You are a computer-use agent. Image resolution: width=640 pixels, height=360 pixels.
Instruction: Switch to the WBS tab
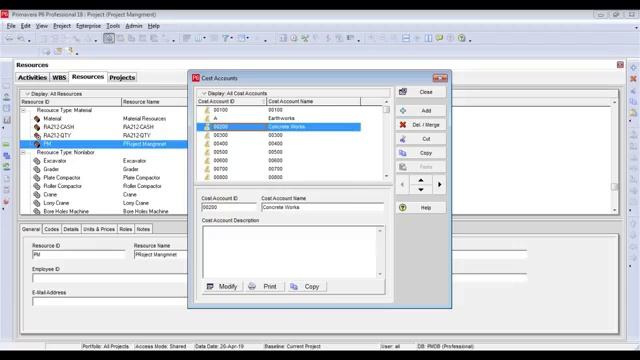[x=59, y=78]
